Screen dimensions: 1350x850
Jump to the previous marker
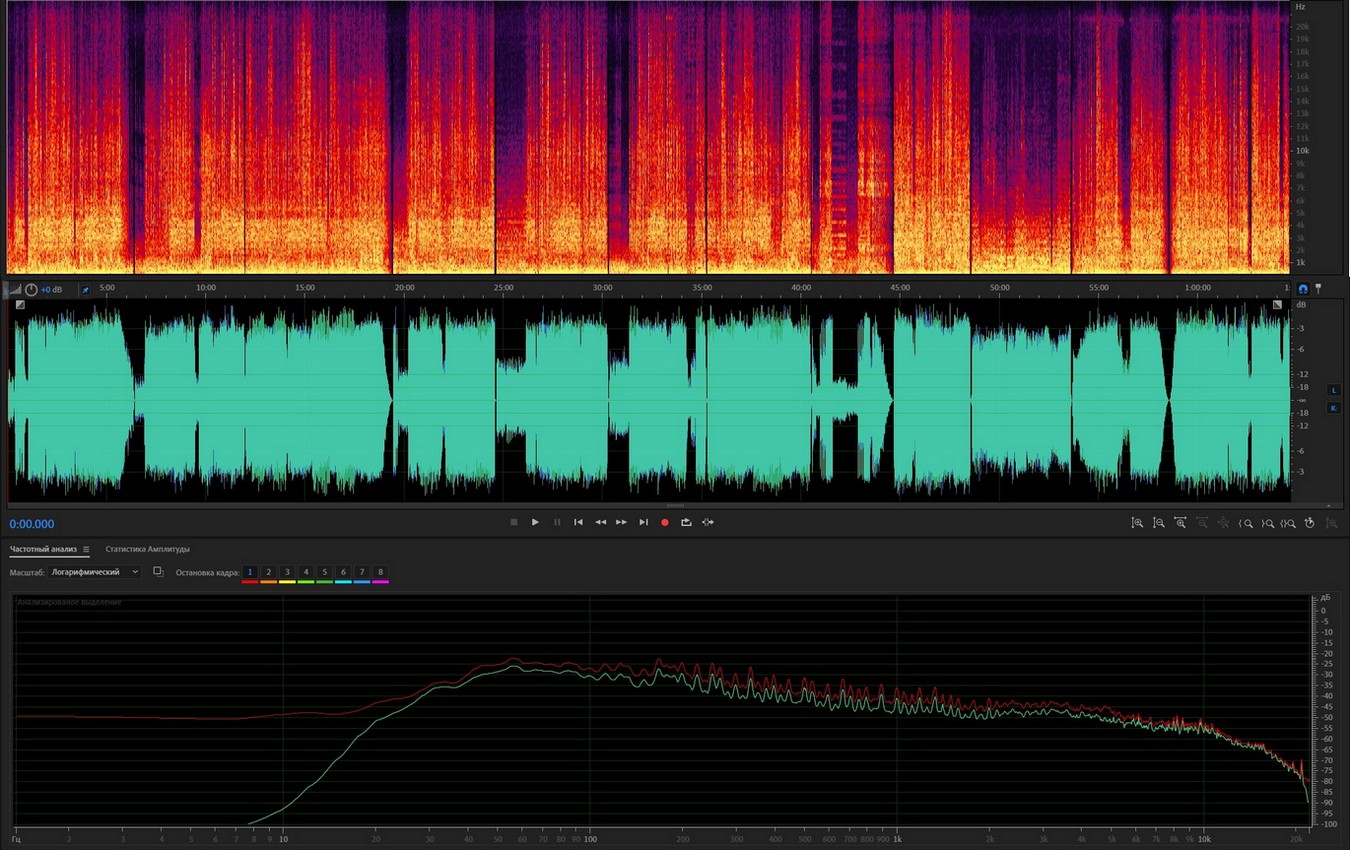pyautogui.click(x=578, y=522)
